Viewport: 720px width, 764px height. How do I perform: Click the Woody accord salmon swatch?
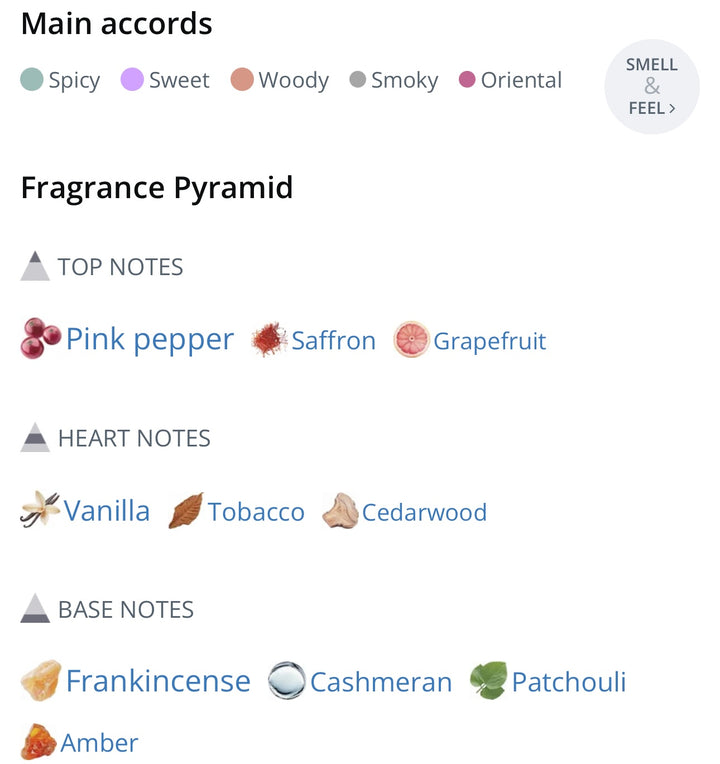click(242, 80)
